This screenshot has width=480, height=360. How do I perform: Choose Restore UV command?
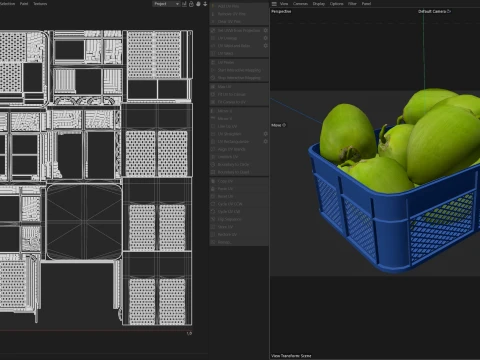239,234
